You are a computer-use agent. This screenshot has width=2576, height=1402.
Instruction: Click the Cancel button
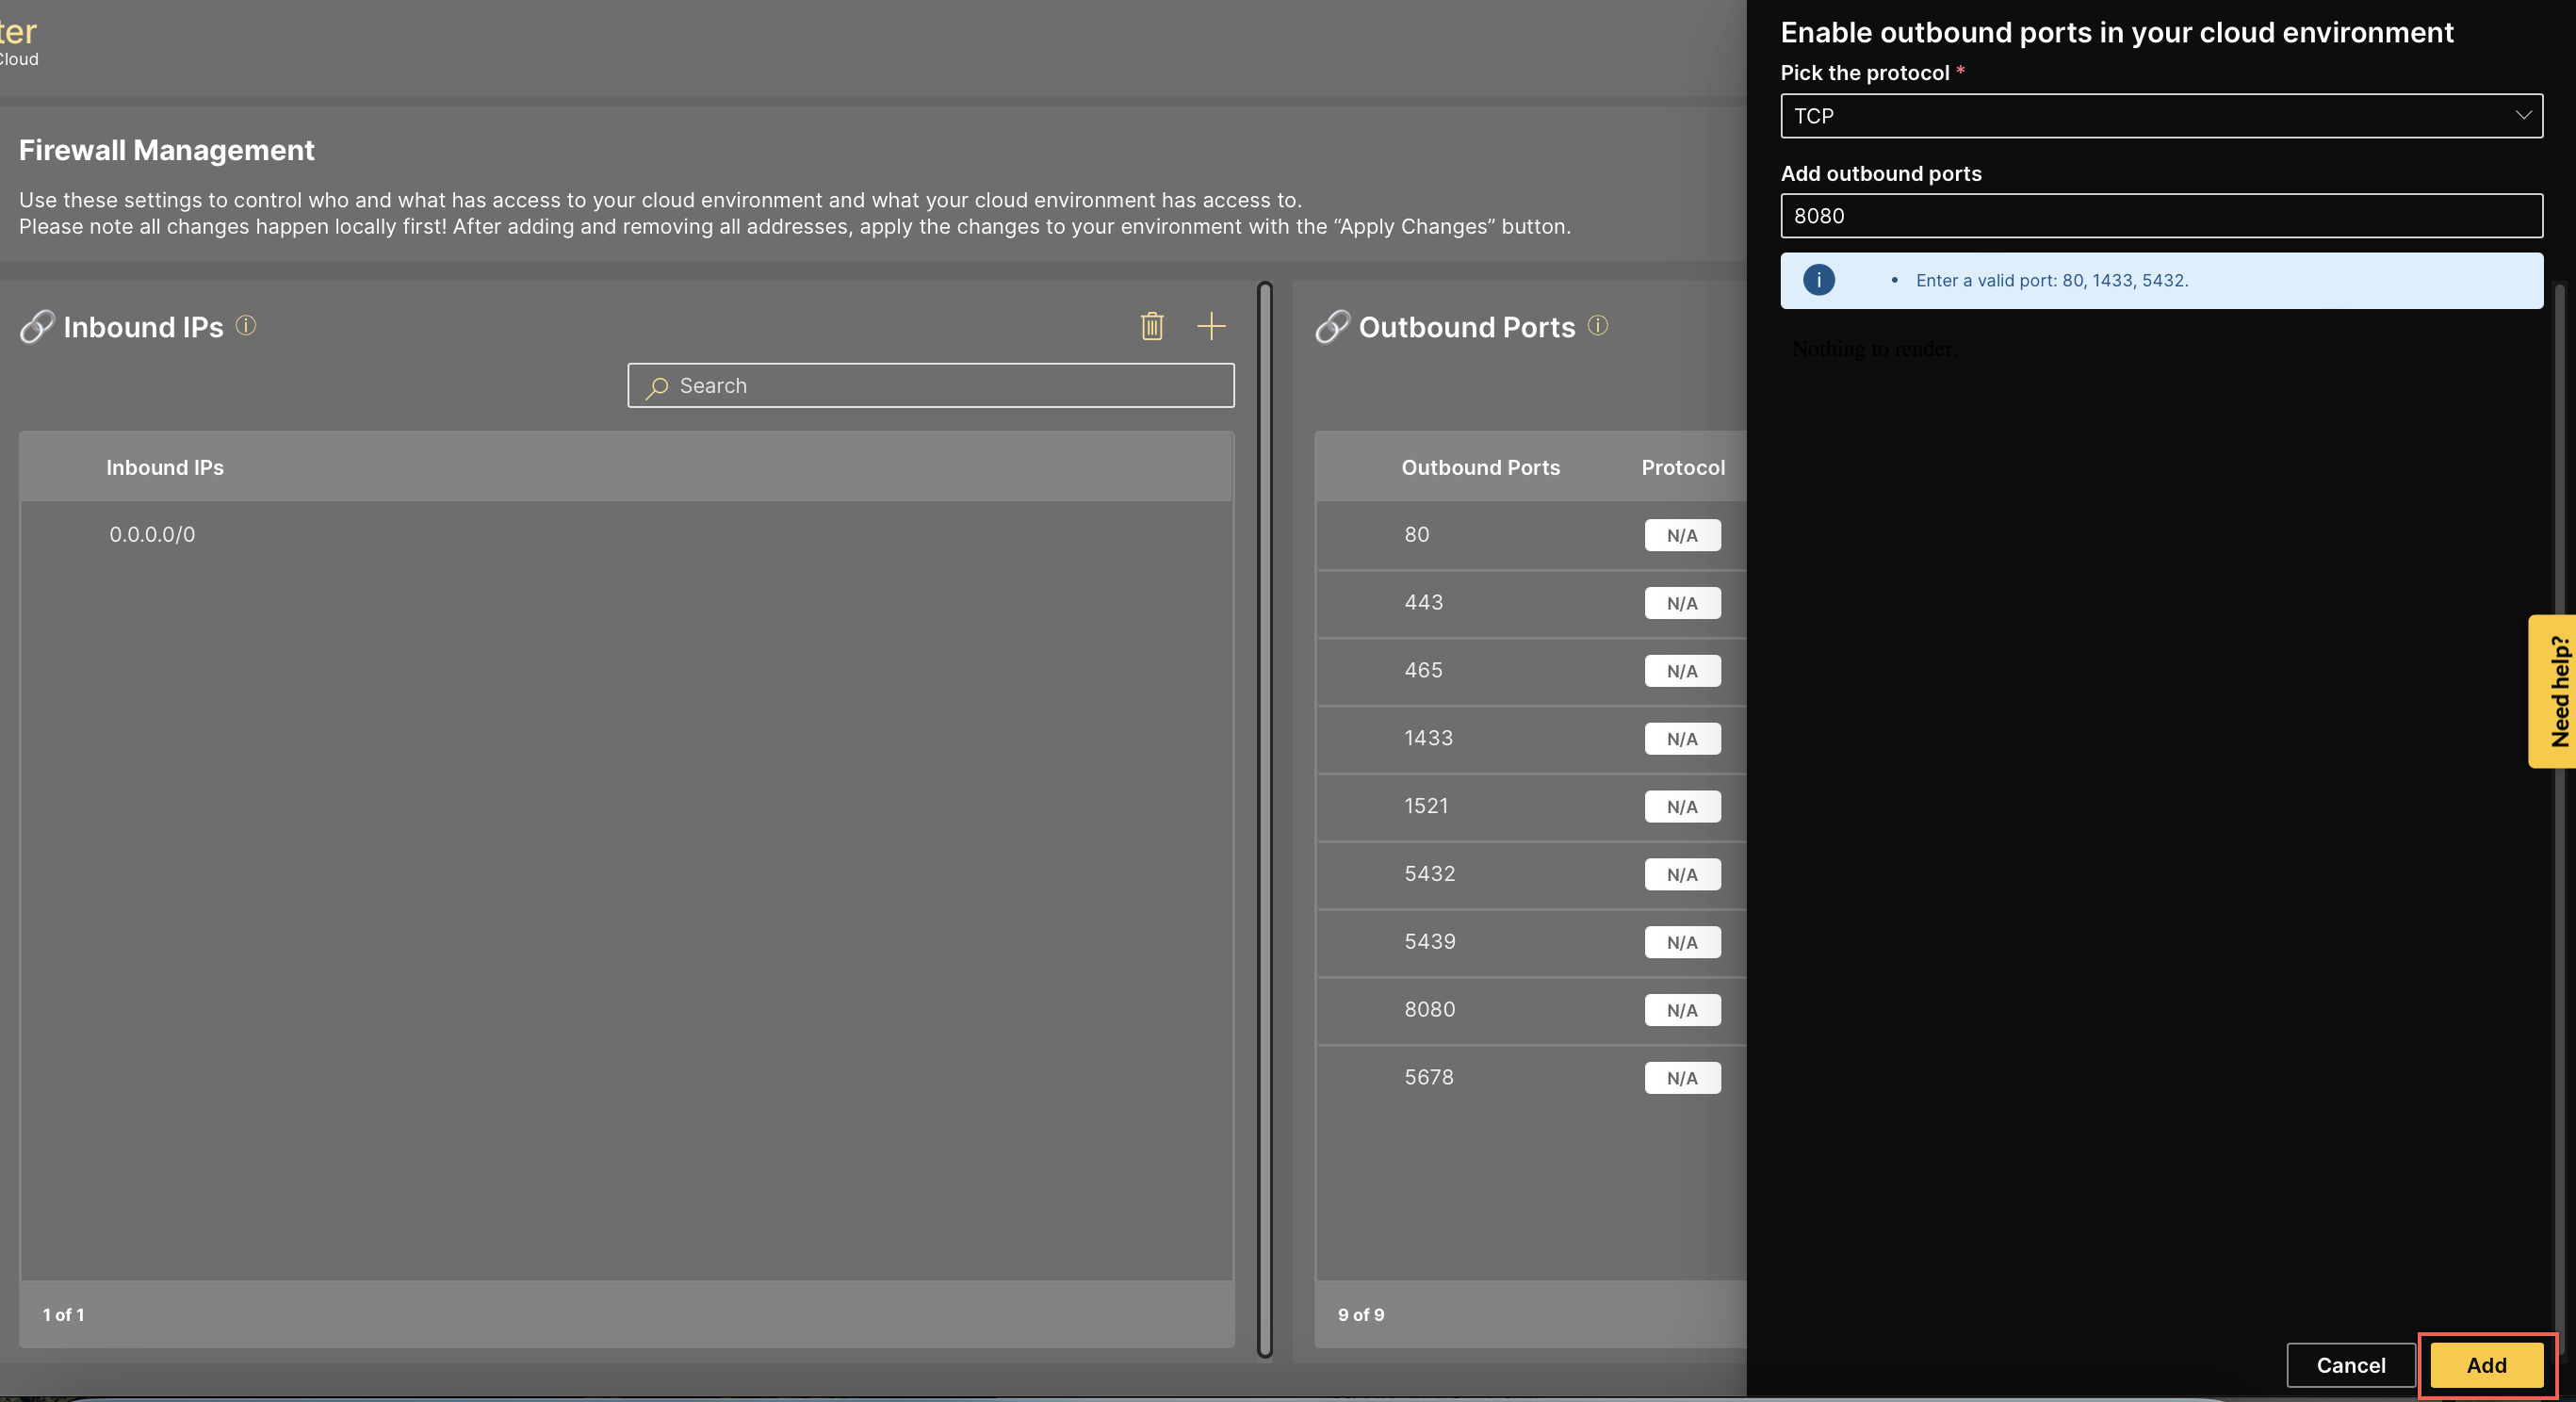pos(2350,1365)
